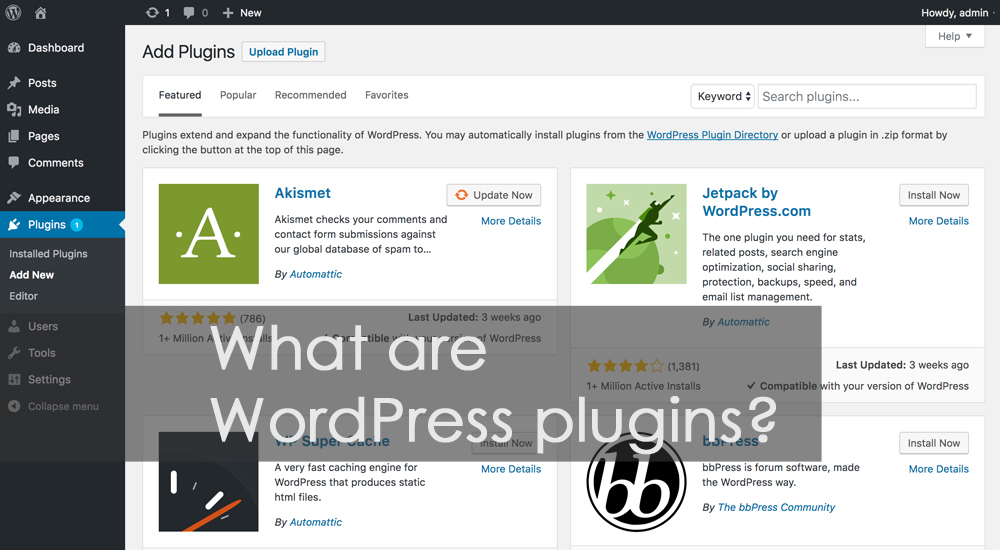Focus the Search plugins field

(867, 96)
